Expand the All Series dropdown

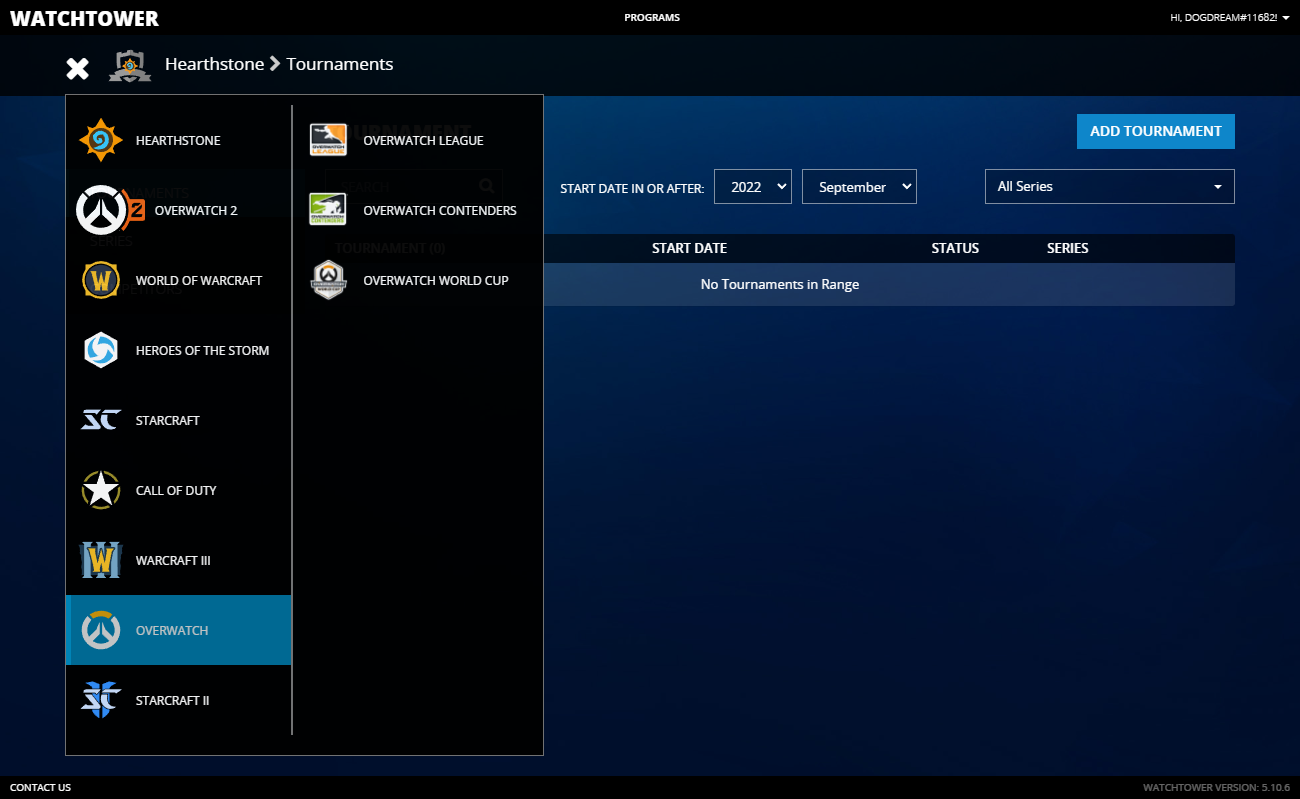(1110, 187)
